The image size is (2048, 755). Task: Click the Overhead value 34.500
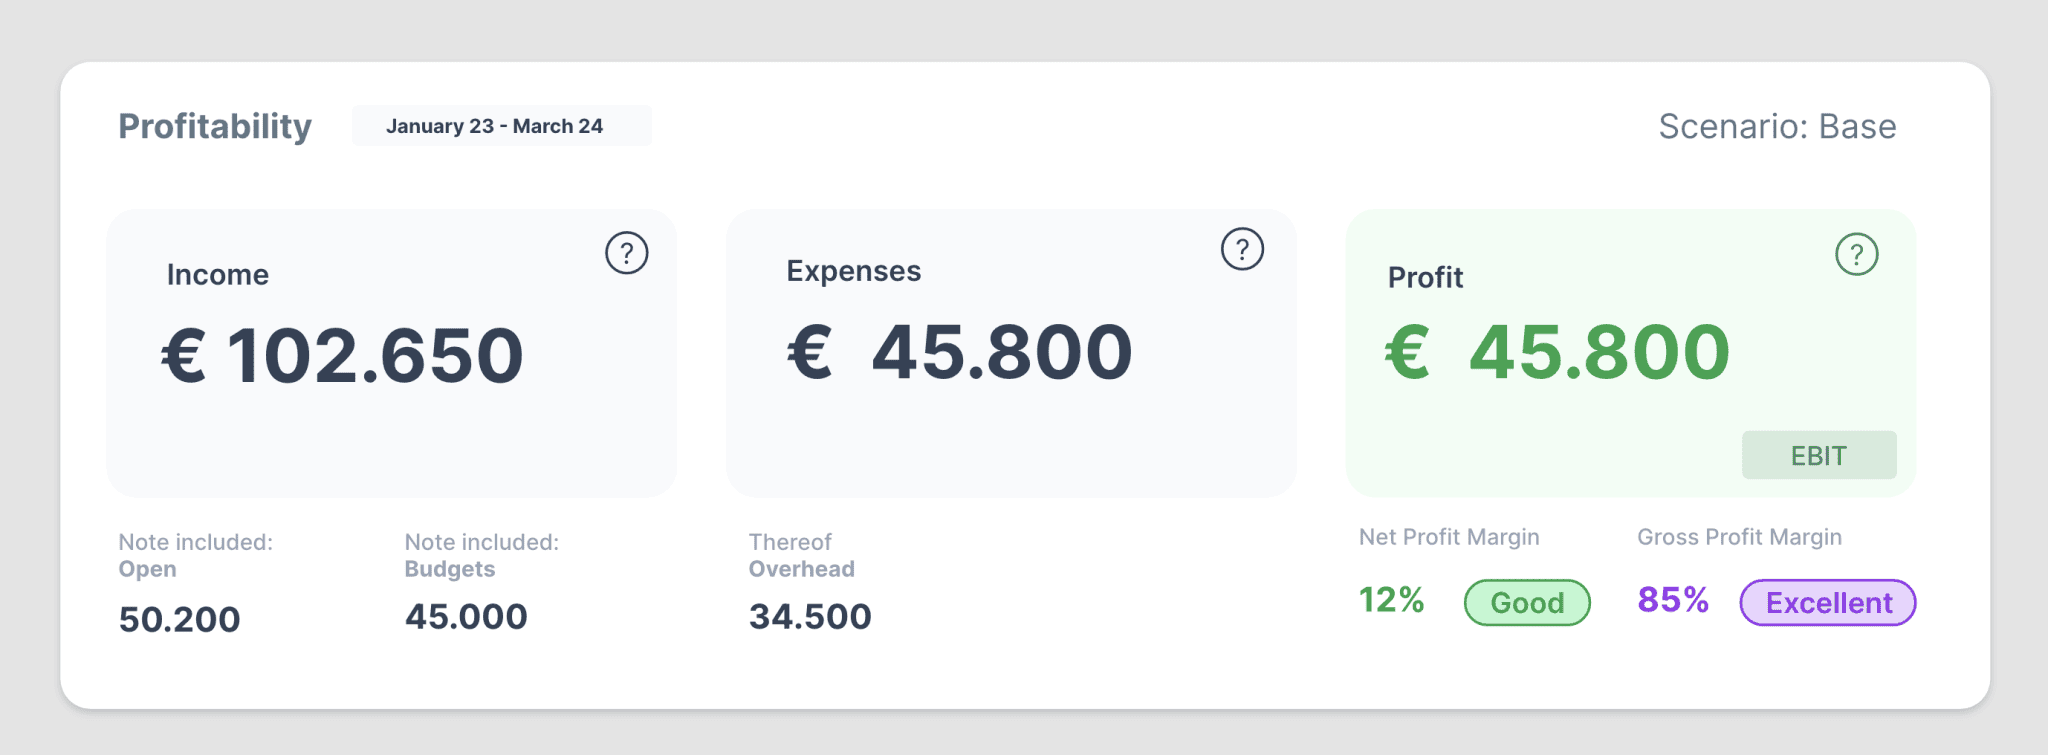(x=810, y=617)
